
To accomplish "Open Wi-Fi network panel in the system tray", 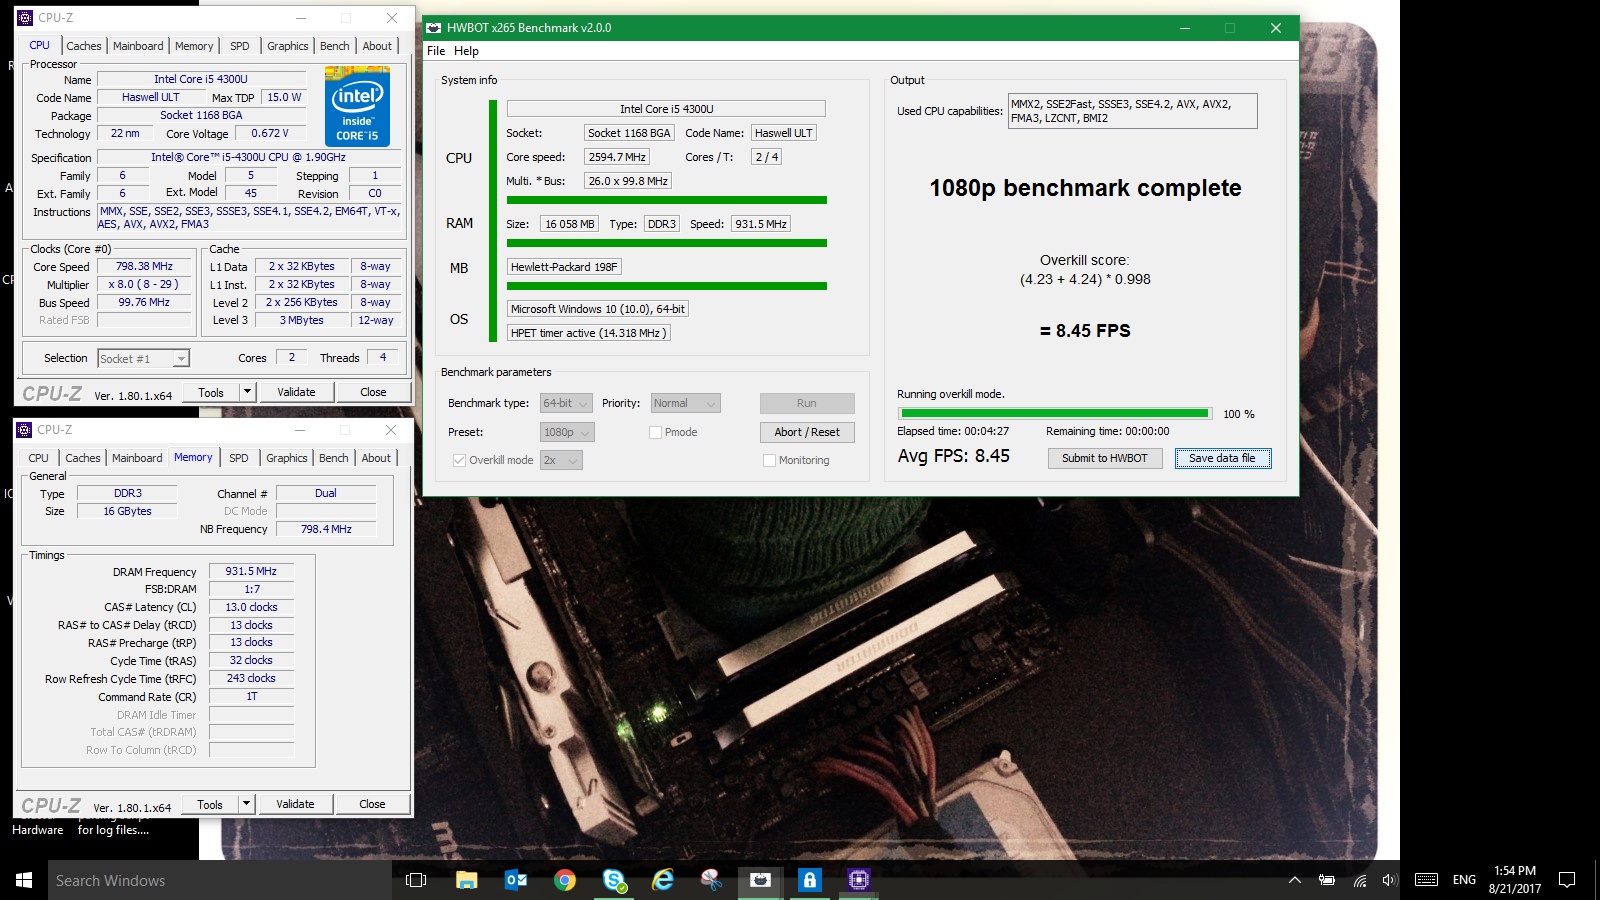I will [1360, 880].
